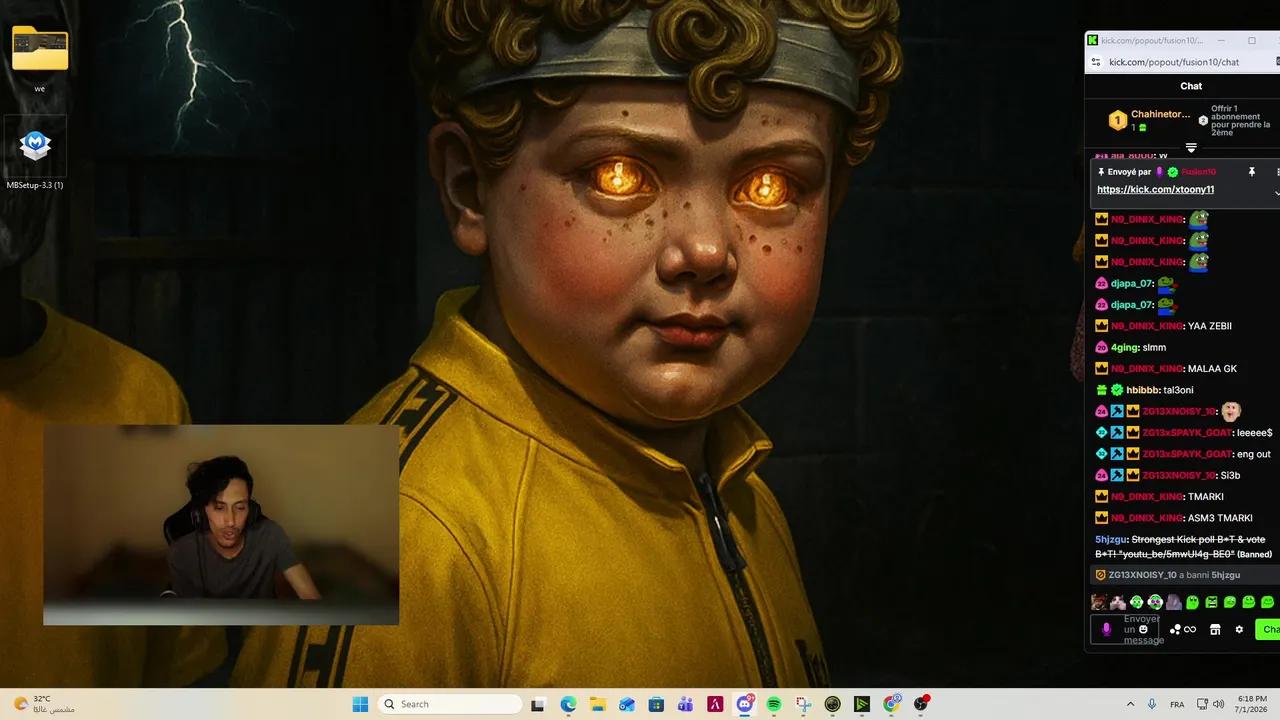This screenshot has width=1280, height=720.
Task: Open the https://kick.com/xtoony11 link
Action: [1155, 190]
